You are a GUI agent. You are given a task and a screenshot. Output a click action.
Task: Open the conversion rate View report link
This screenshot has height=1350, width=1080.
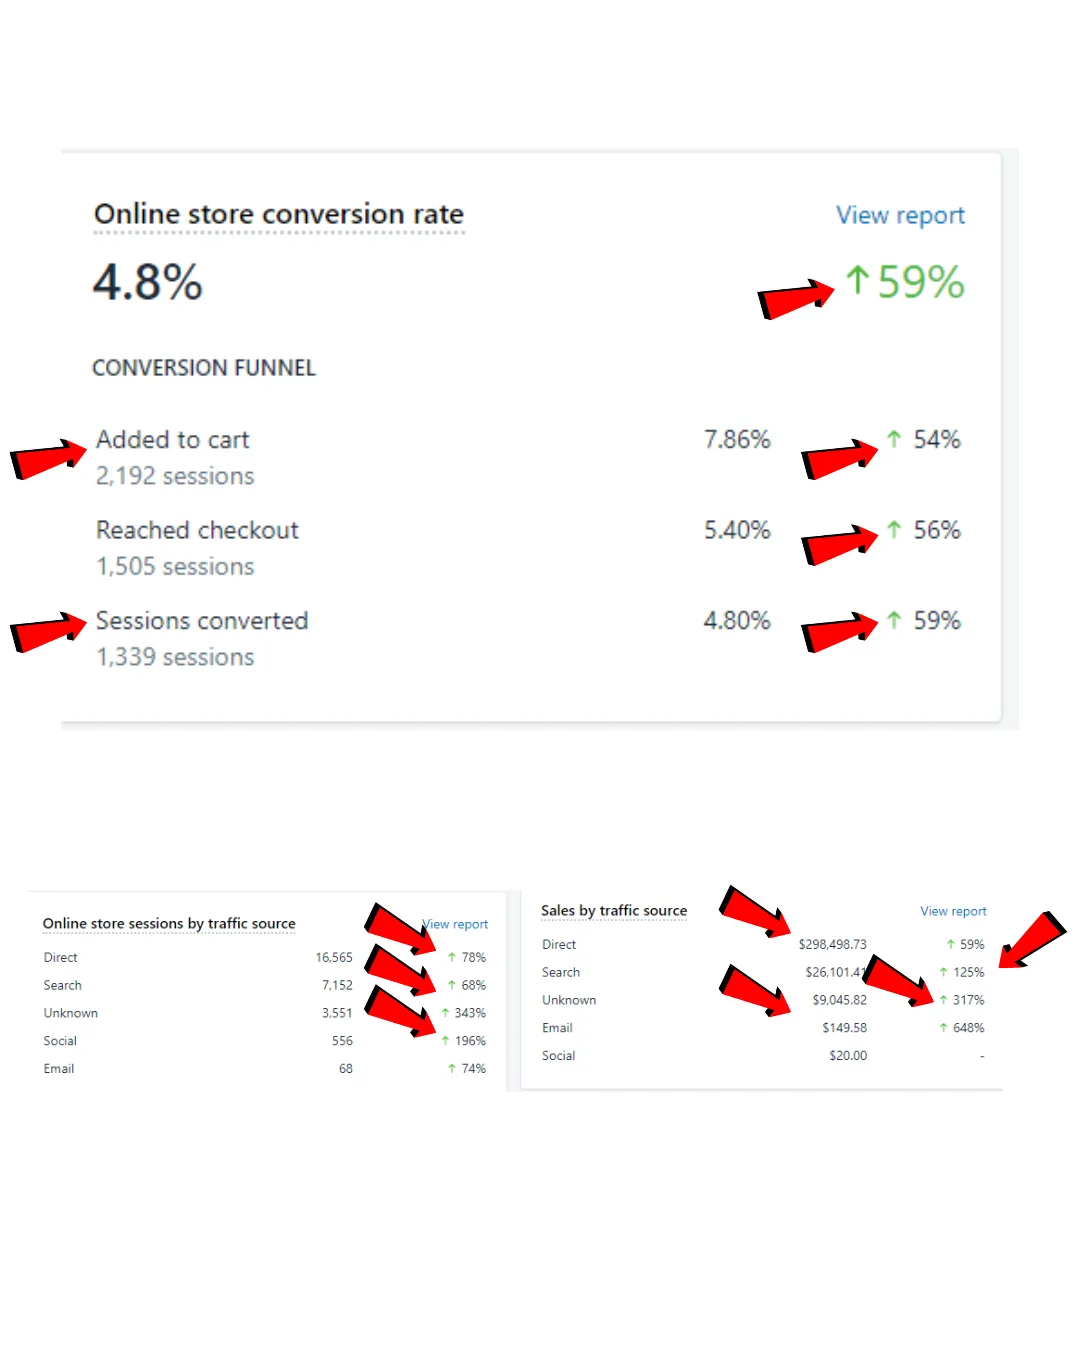click(900, 216)
